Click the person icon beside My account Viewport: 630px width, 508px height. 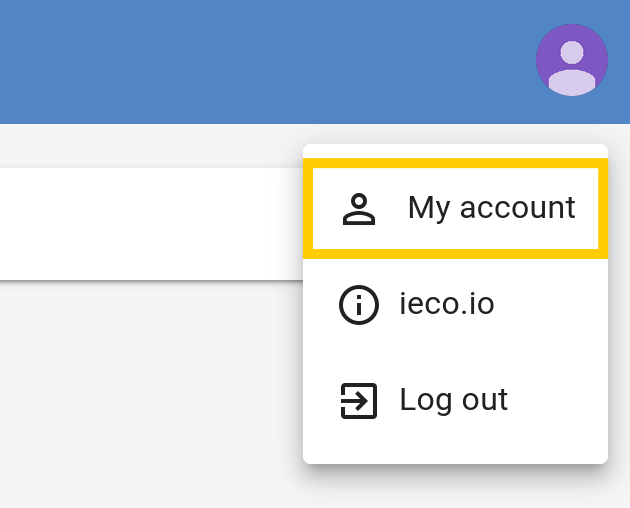tap(359, 209)
